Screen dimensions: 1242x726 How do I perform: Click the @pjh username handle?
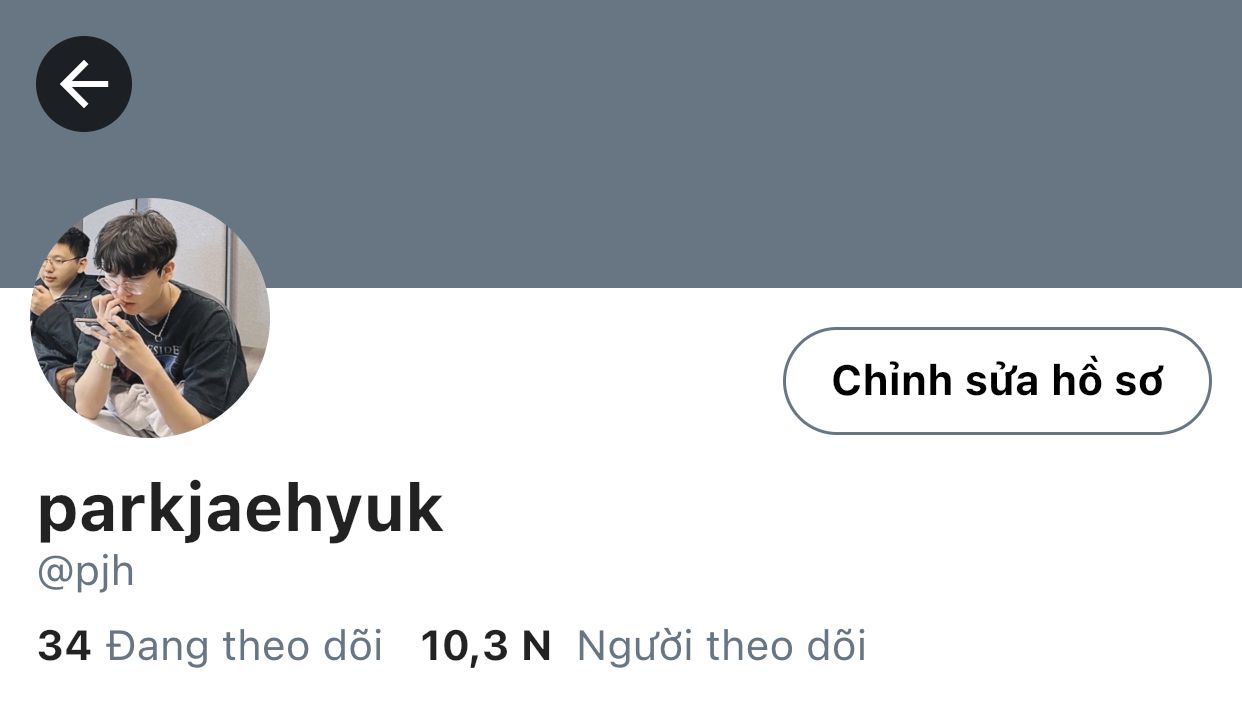[85, 573]
